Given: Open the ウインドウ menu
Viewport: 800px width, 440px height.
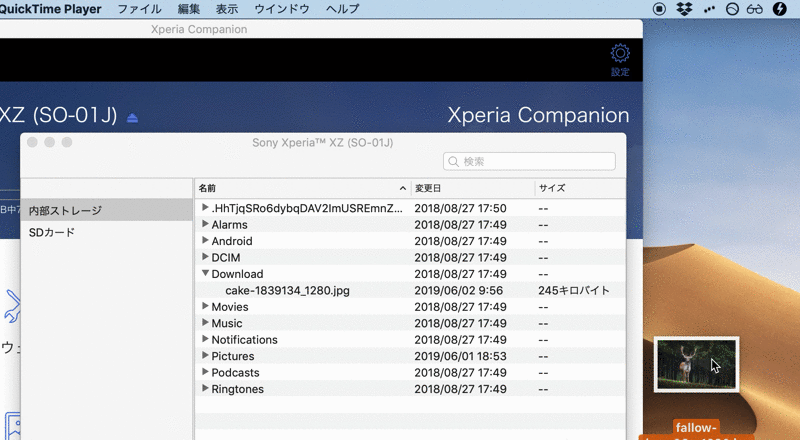Looking at the screenshot, I should coord(281,9).
